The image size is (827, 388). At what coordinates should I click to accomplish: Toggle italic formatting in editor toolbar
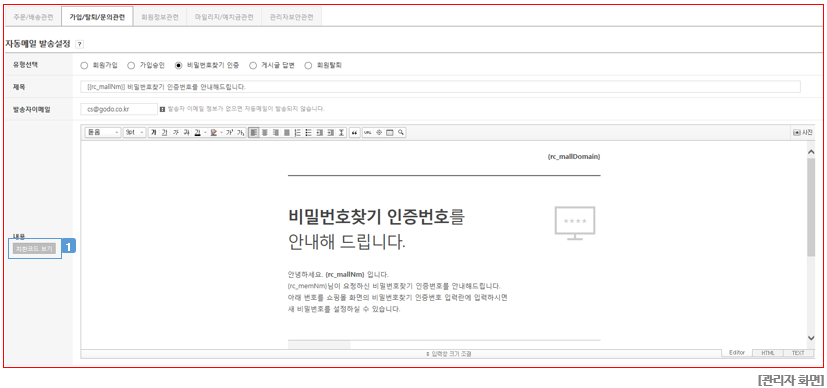176,133
